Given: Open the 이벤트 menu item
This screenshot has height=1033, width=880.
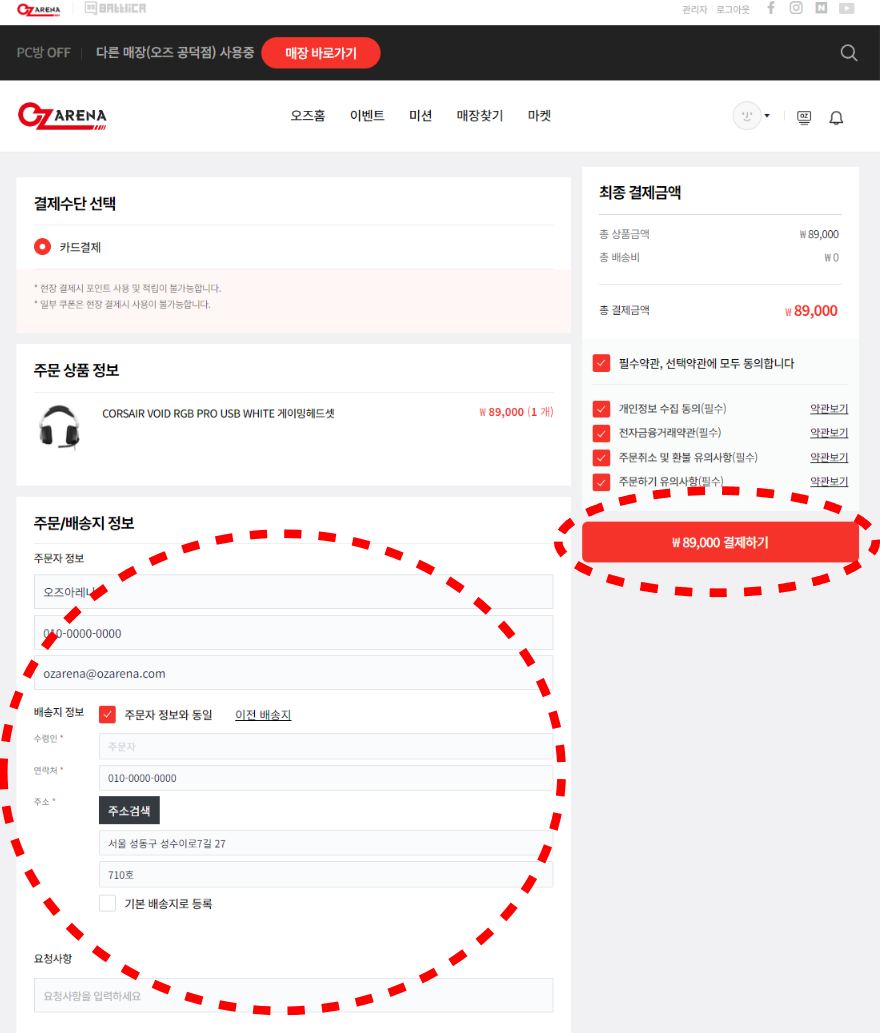Looking at the screenshot, I should pos(367,116).
